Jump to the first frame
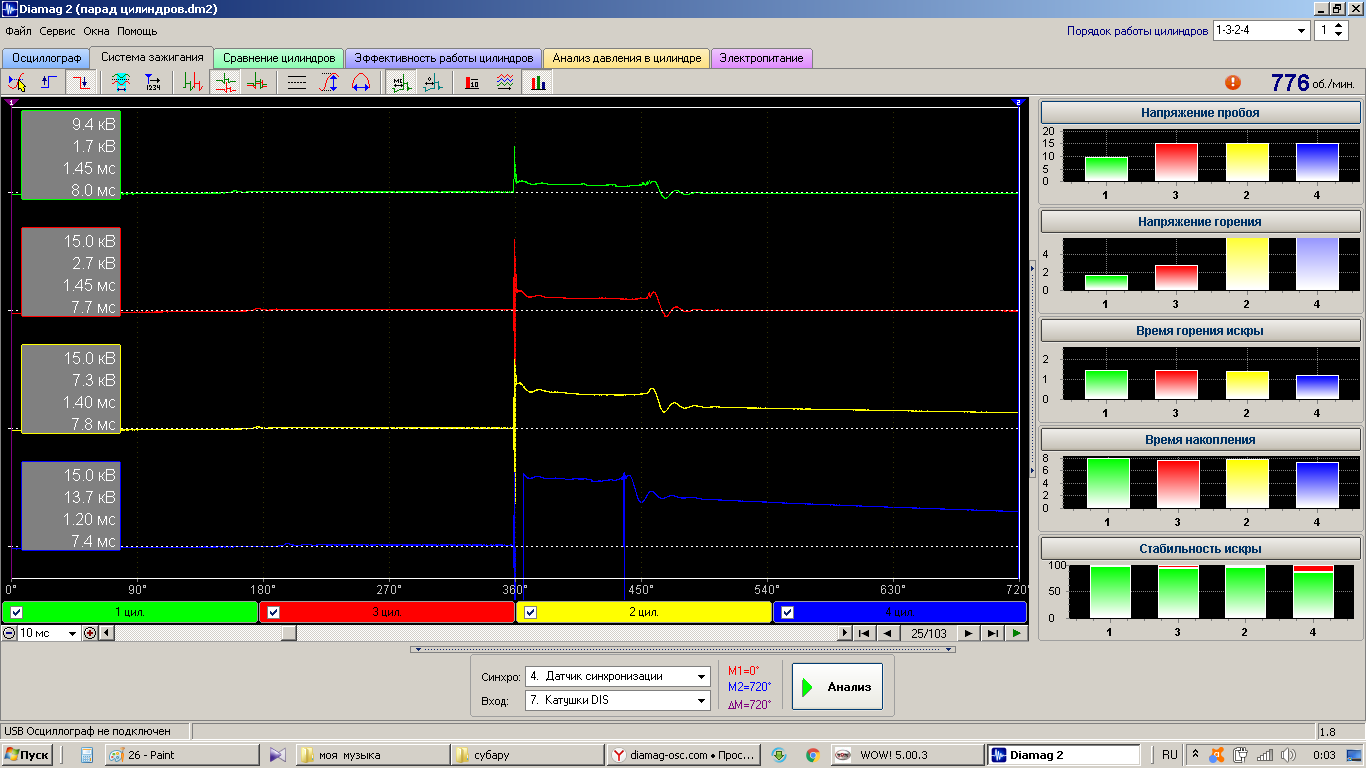 (x=864, y=633)
